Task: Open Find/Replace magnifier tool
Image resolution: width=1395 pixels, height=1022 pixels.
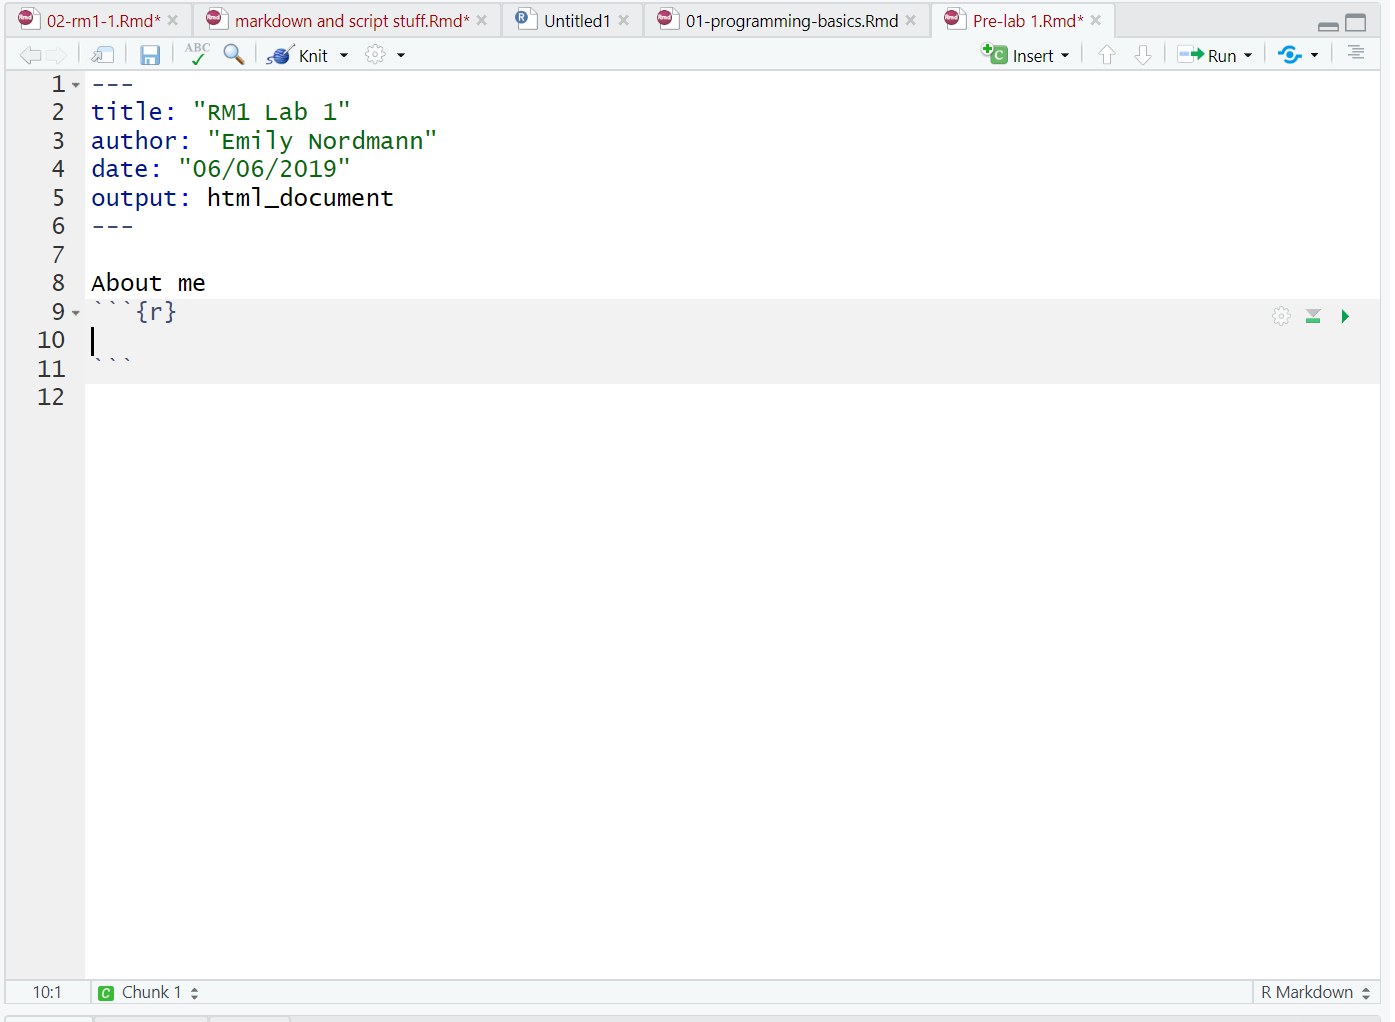Action: [234, 55]
